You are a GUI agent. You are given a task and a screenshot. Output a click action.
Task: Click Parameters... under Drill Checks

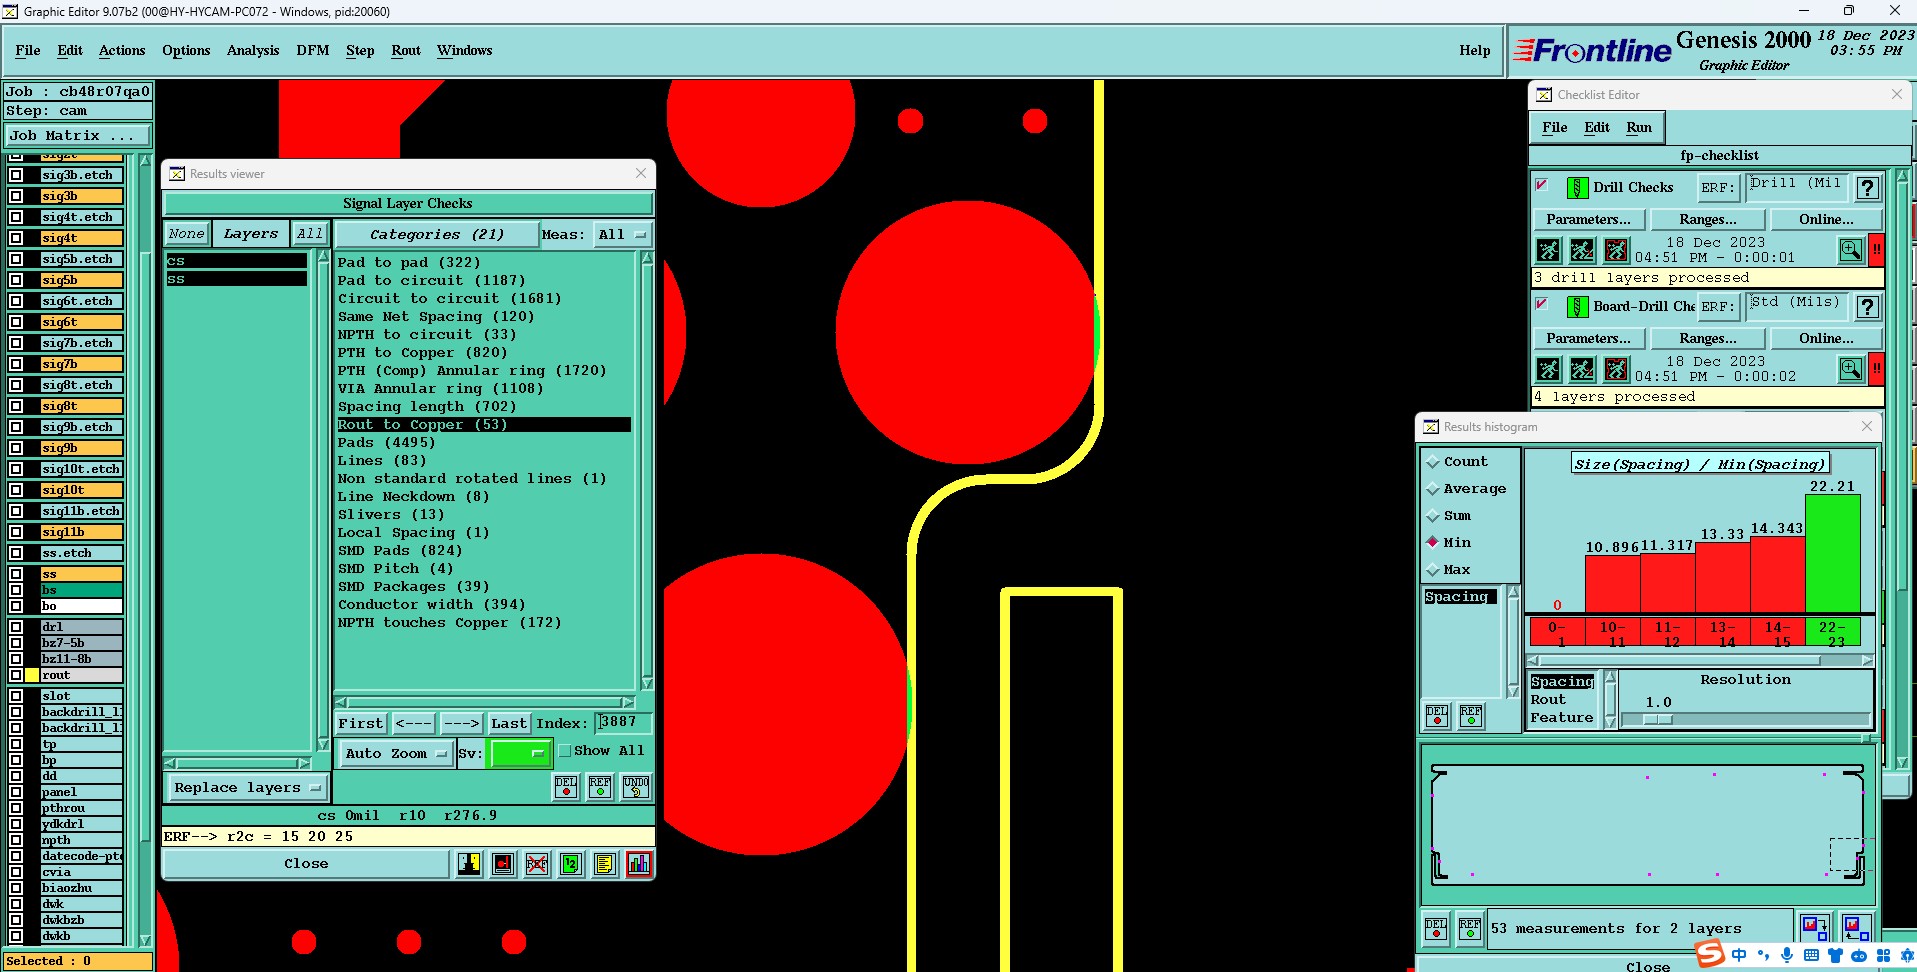coord(1588,219)
